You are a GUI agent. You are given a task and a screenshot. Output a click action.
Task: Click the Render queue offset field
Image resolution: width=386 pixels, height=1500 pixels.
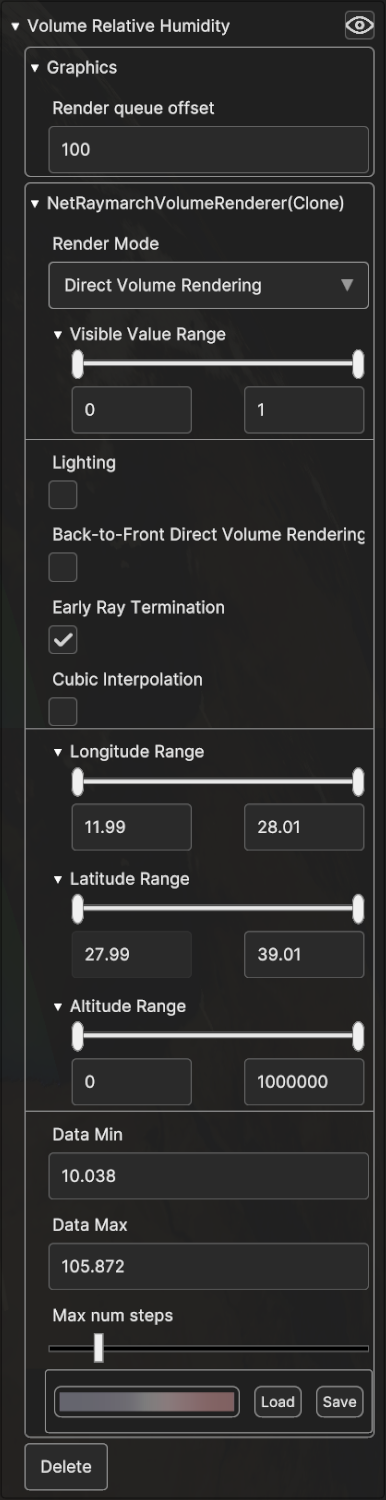tap(209, 150)
